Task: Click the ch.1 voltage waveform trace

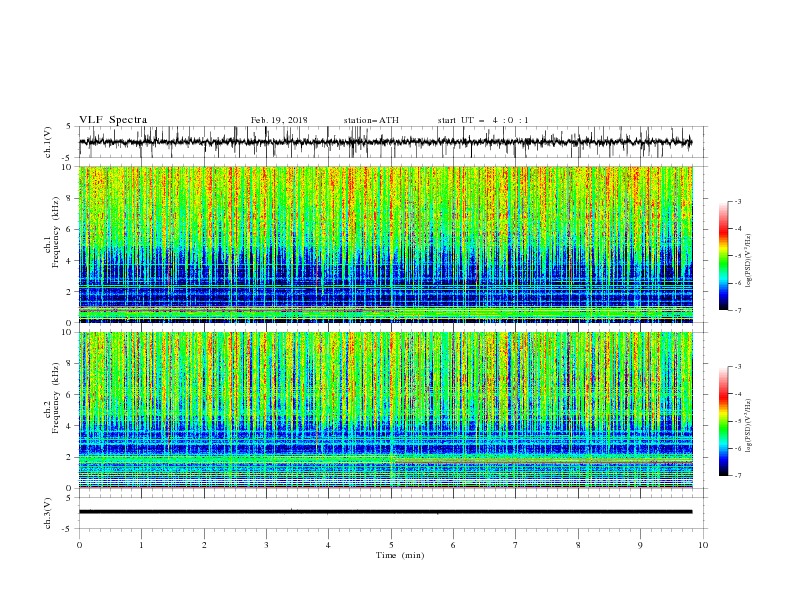Action: [x=385, y=142]
